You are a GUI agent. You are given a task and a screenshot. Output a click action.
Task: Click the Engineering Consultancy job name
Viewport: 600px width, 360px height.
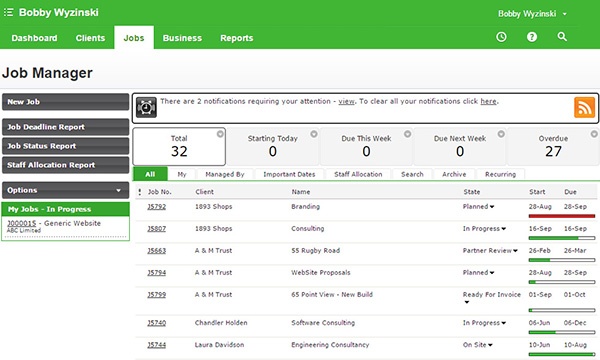330,345
